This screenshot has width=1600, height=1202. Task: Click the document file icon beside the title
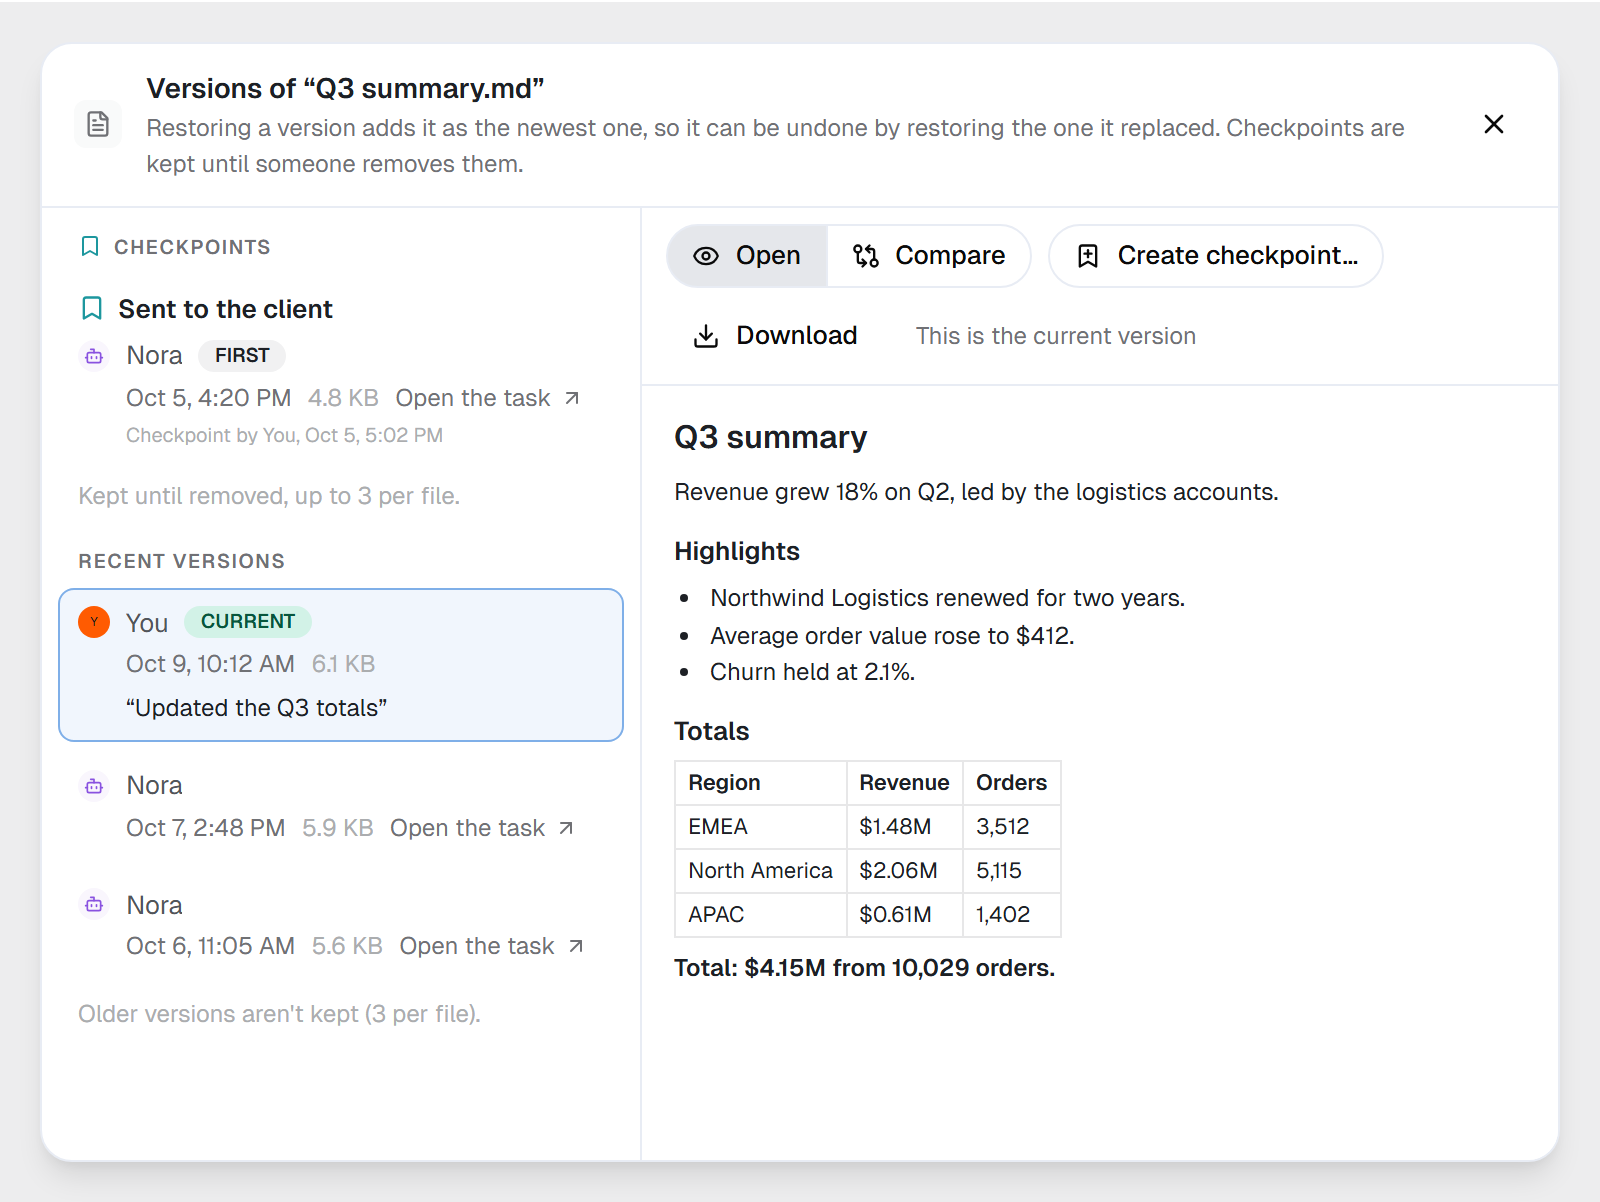[x=98, y=125]
